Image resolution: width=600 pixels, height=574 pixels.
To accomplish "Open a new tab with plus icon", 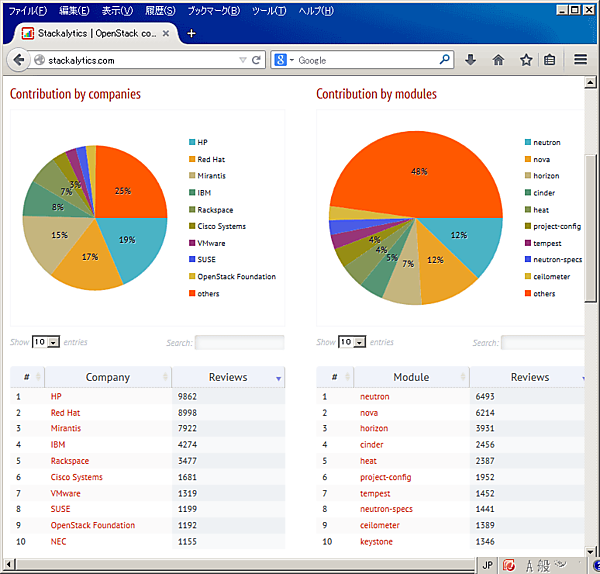I will [191, 34].
